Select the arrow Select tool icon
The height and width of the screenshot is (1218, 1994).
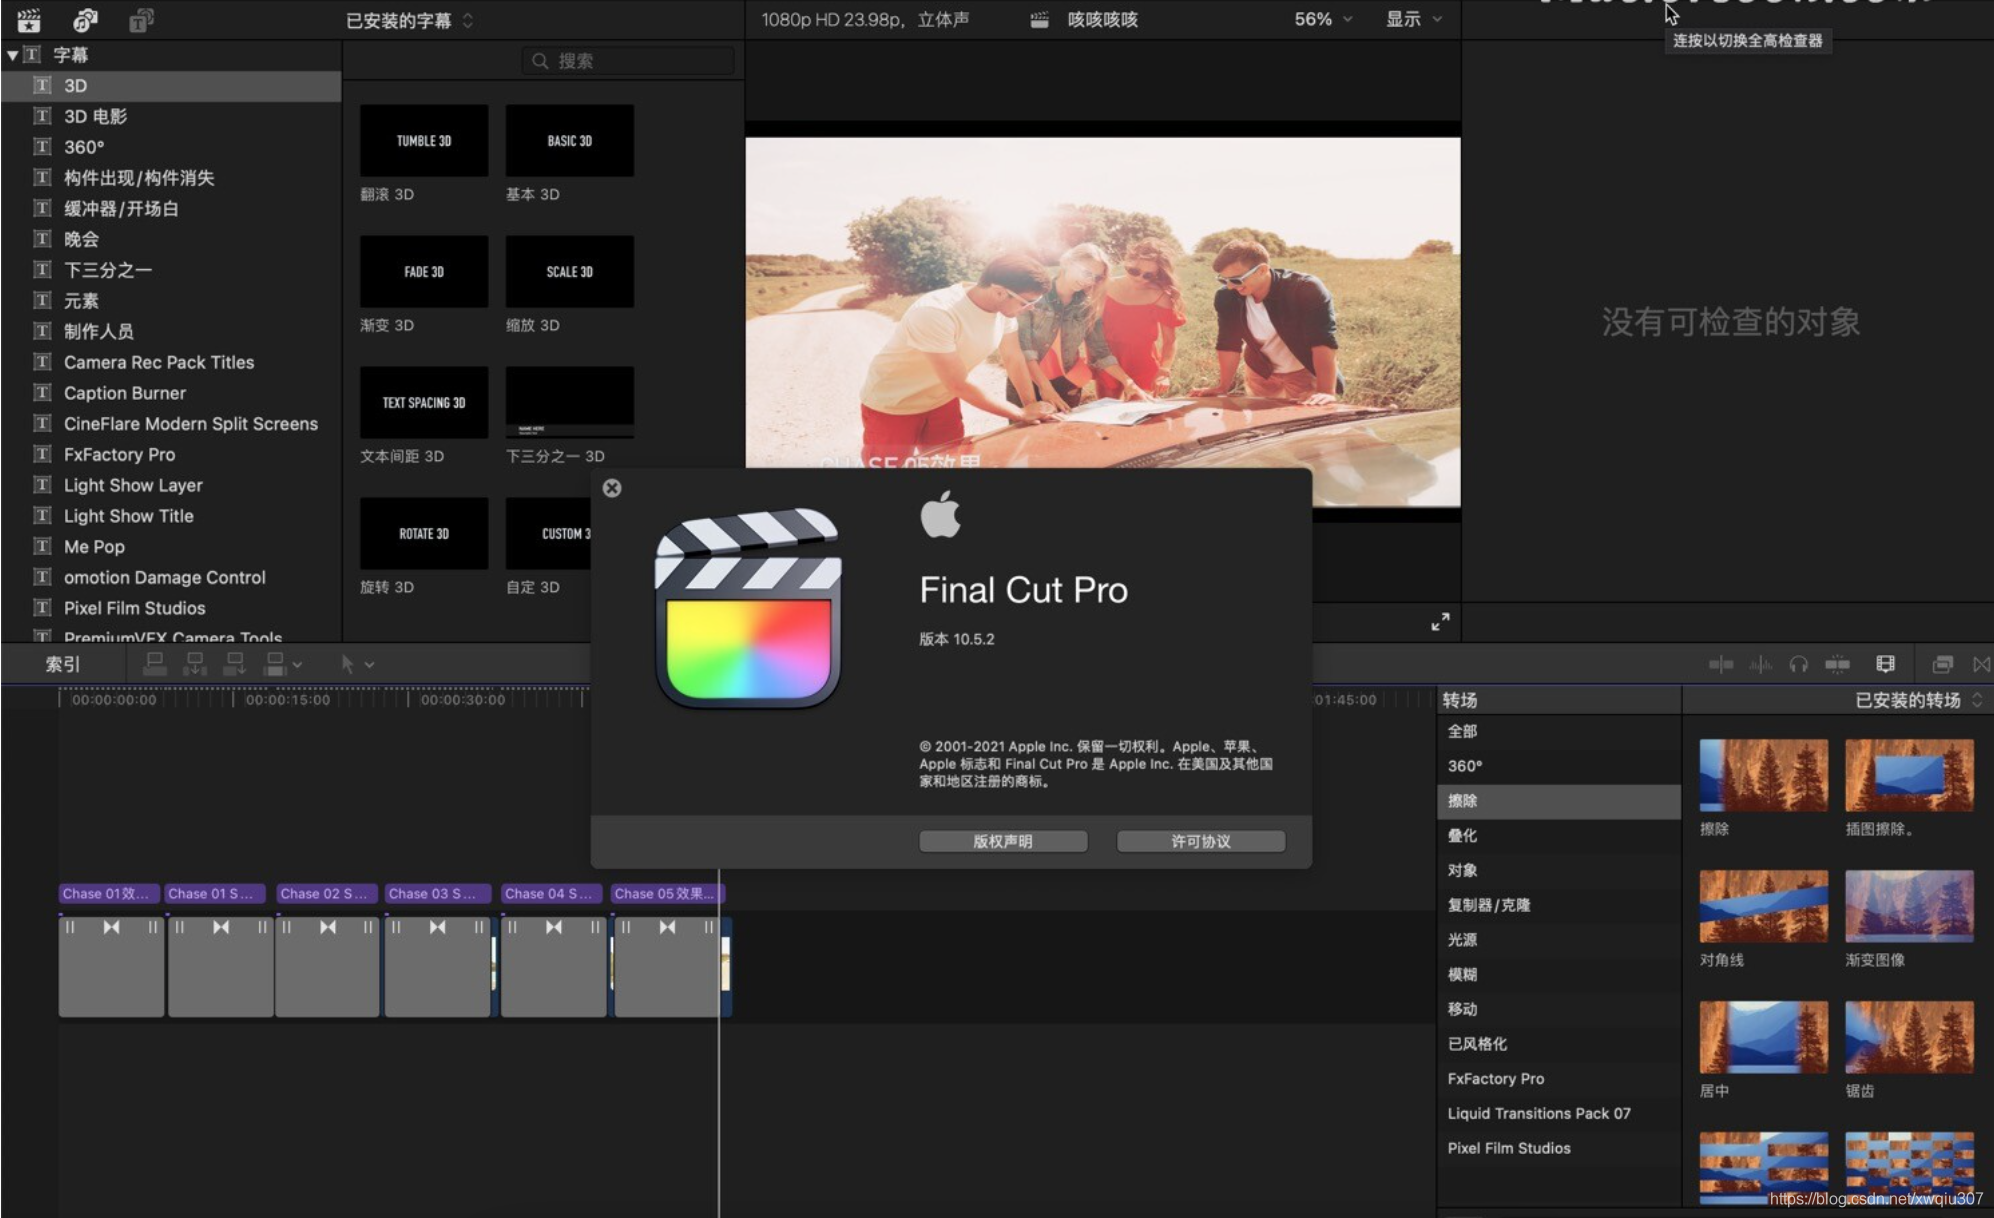click(x=347, y=664)
